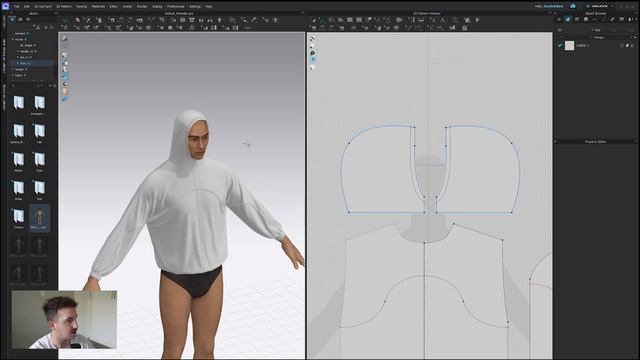
Task: Toggle the blue-highlighted side icon in 2D window
Action: coord(313,60)
